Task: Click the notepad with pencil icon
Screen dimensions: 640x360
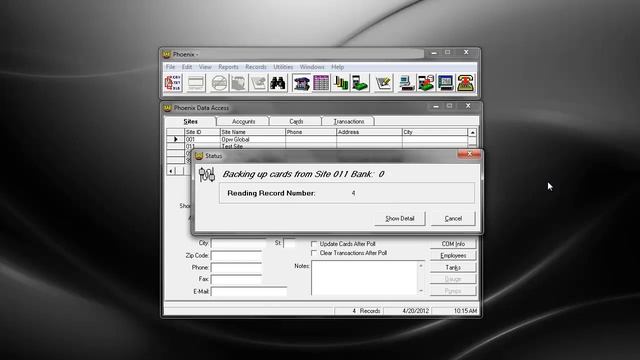Action: [383, 83]
